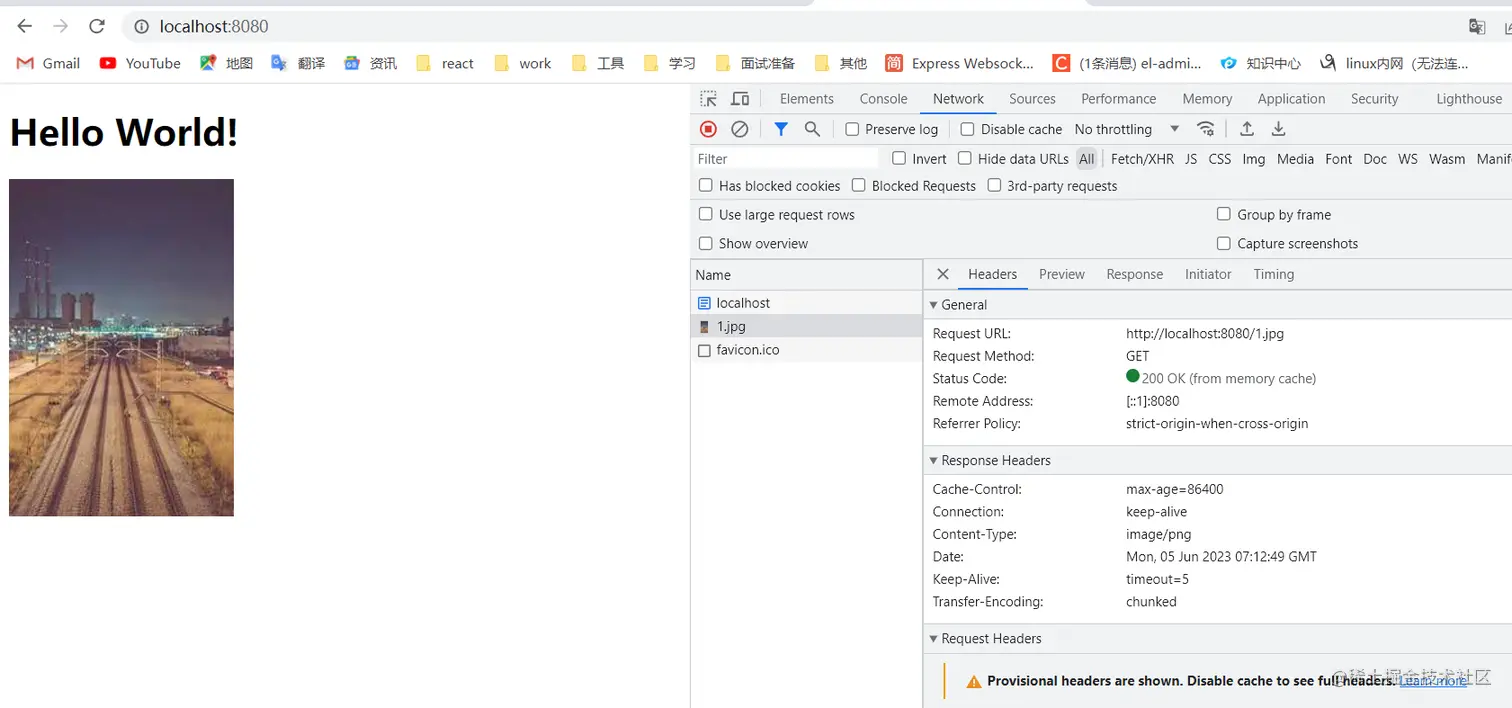
Task: Focus the network Filter text field
Action: click(x=786, y=159)
